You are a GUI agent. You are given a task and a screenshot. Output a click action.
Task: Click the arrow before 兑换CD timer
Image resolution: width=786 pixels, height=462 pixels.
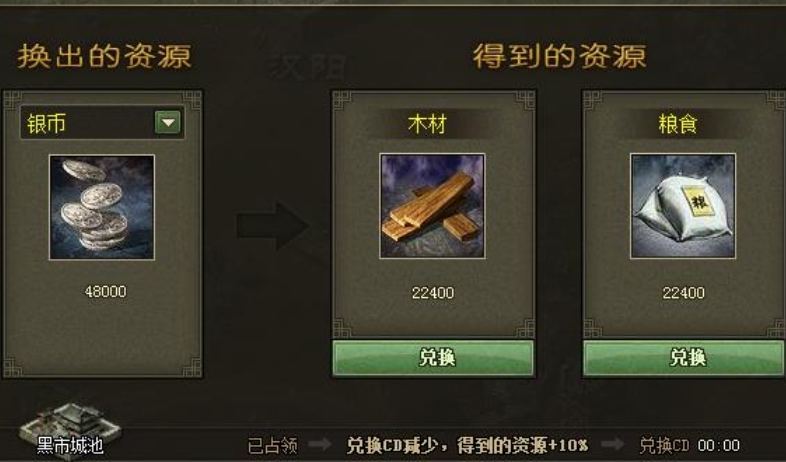tap(613, 444)
